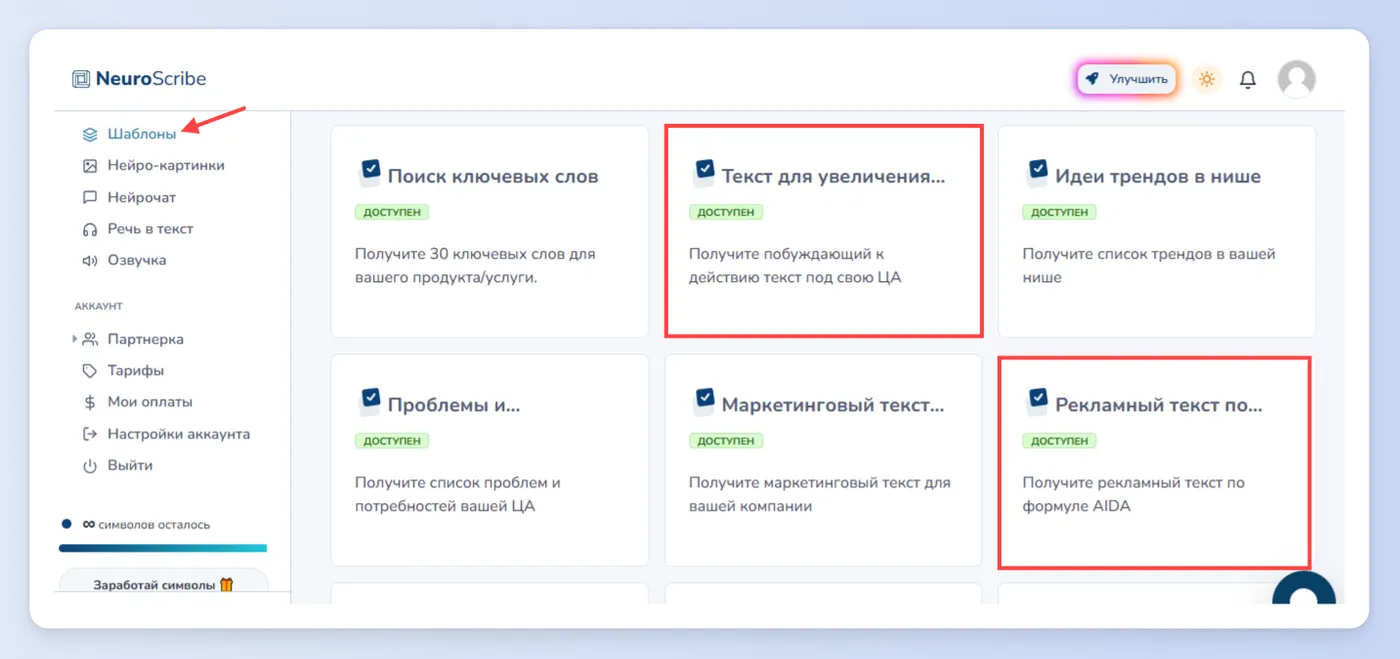This screenshot has width=1400, height=659.
Task: Open notifications bell icon
Action: click(x=1248, y=79)
